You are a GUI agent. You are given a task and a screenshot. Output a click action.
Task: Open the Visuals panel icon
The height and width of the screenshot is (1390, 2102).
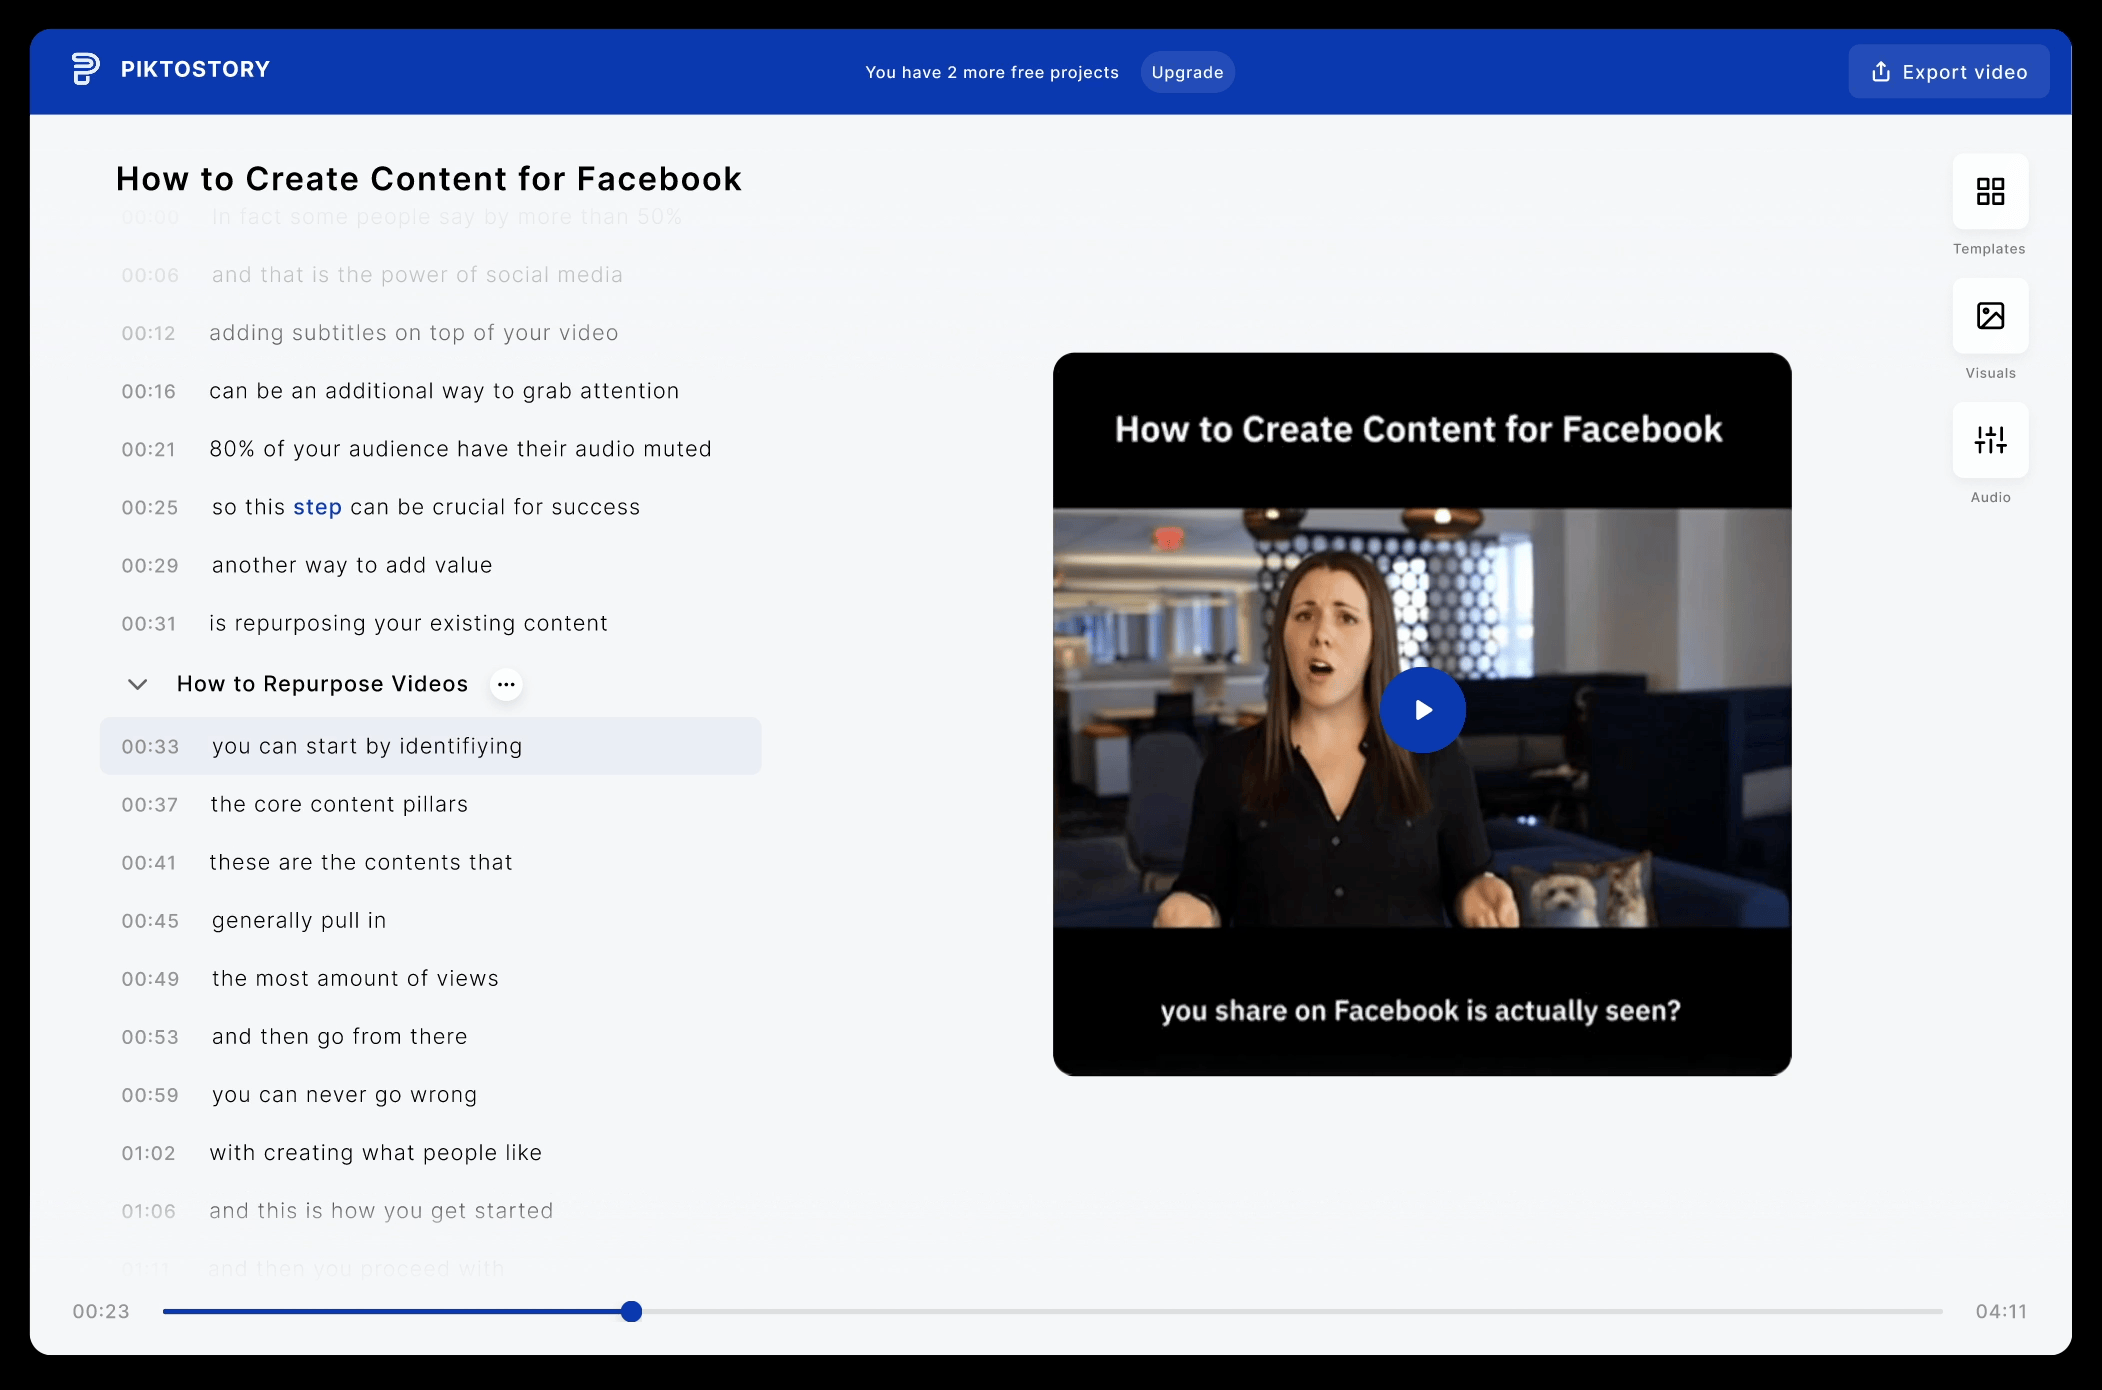pos(1990,316)
